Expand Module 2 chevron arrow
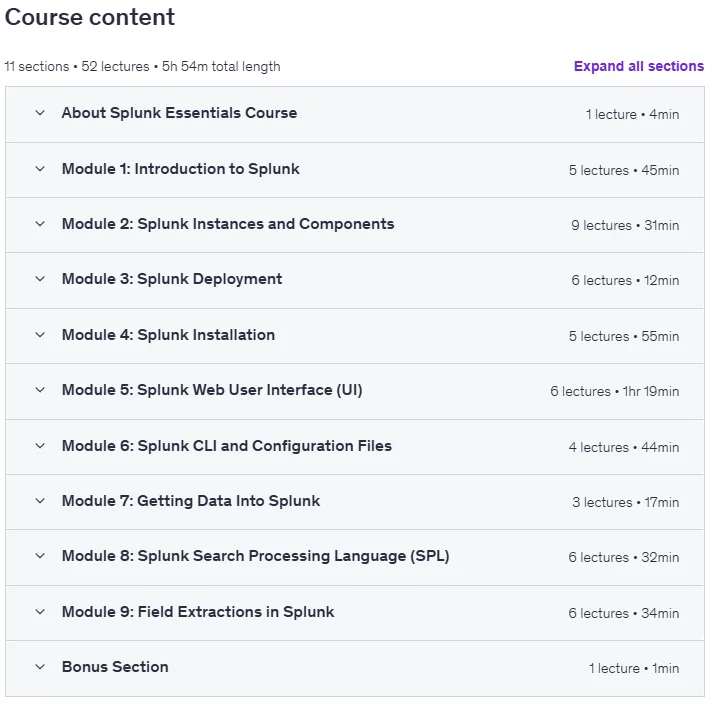Viewport: 710px width, 706px height. coord(40,224)
